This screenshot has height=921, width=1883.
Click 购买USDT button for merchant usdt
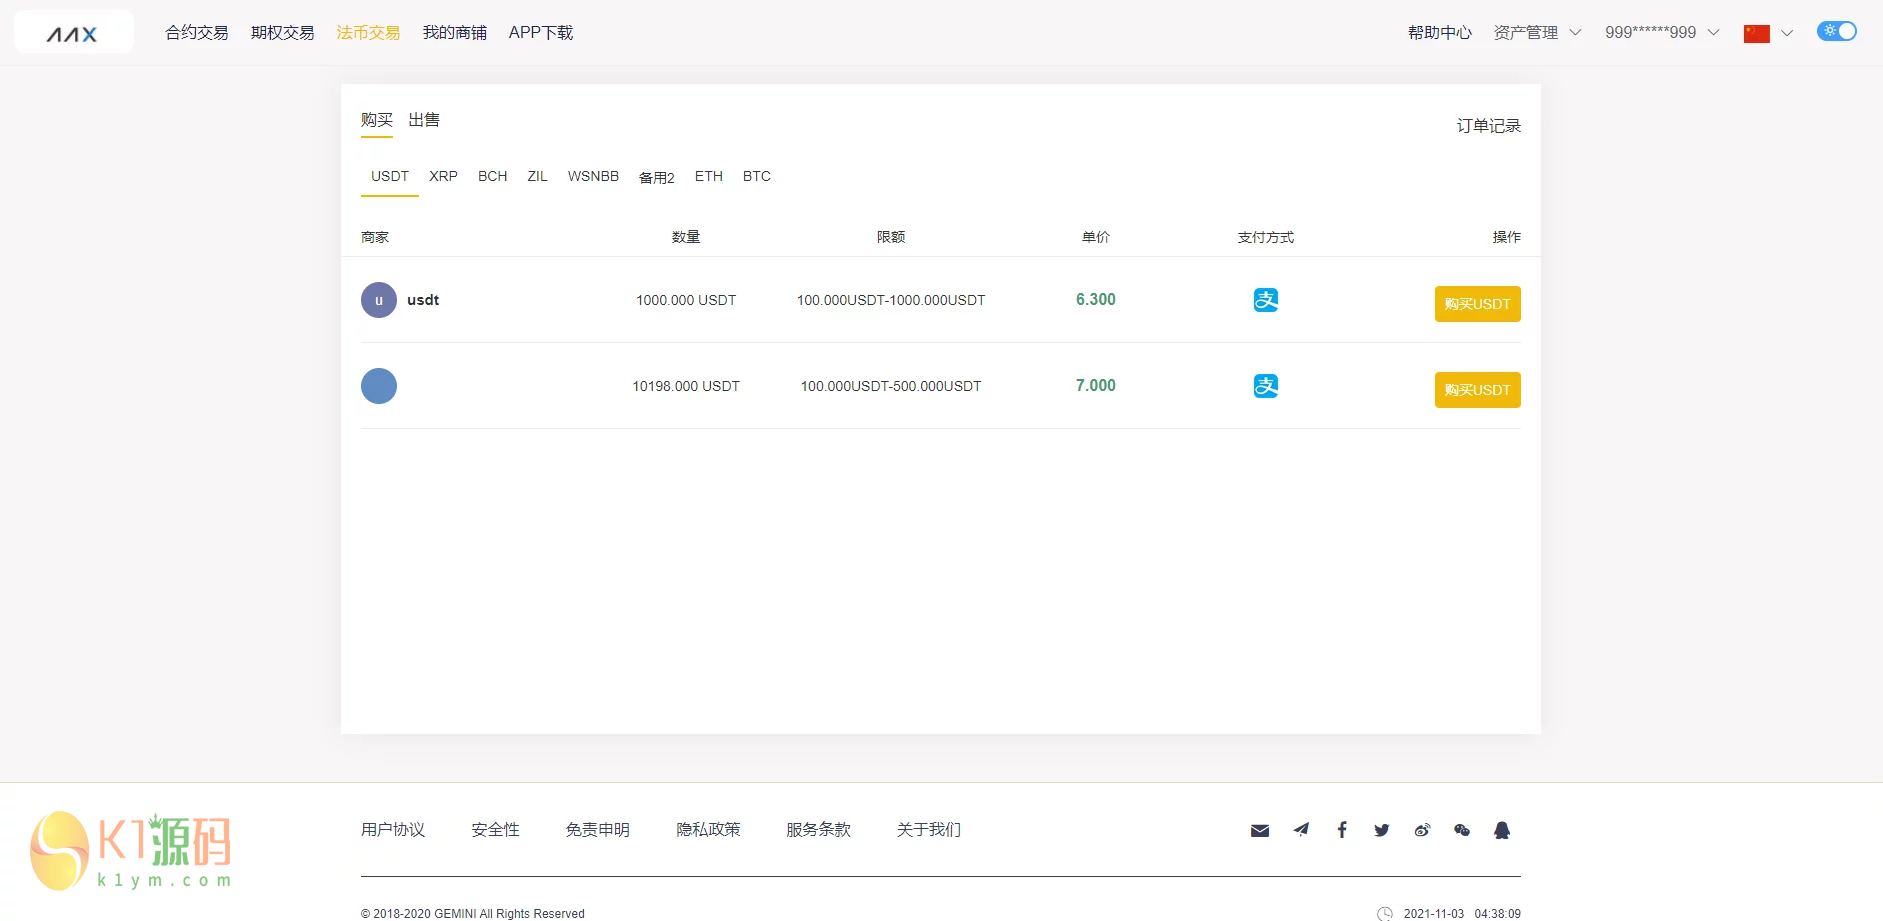click(1477, 304)
